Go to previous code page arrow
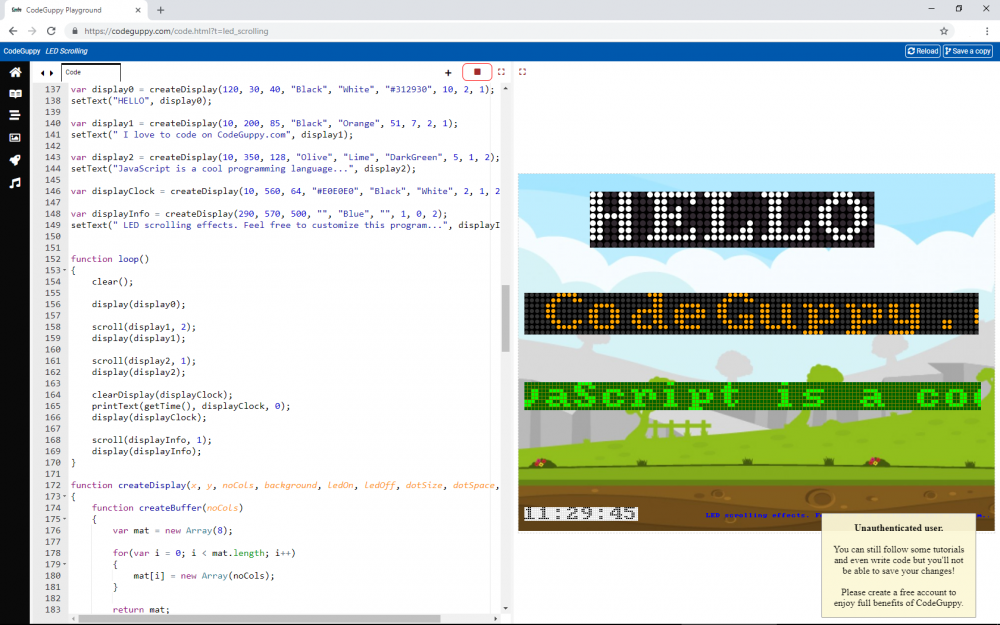The image size is (1000, 625). pyautogui.click(x=43, y=73)
